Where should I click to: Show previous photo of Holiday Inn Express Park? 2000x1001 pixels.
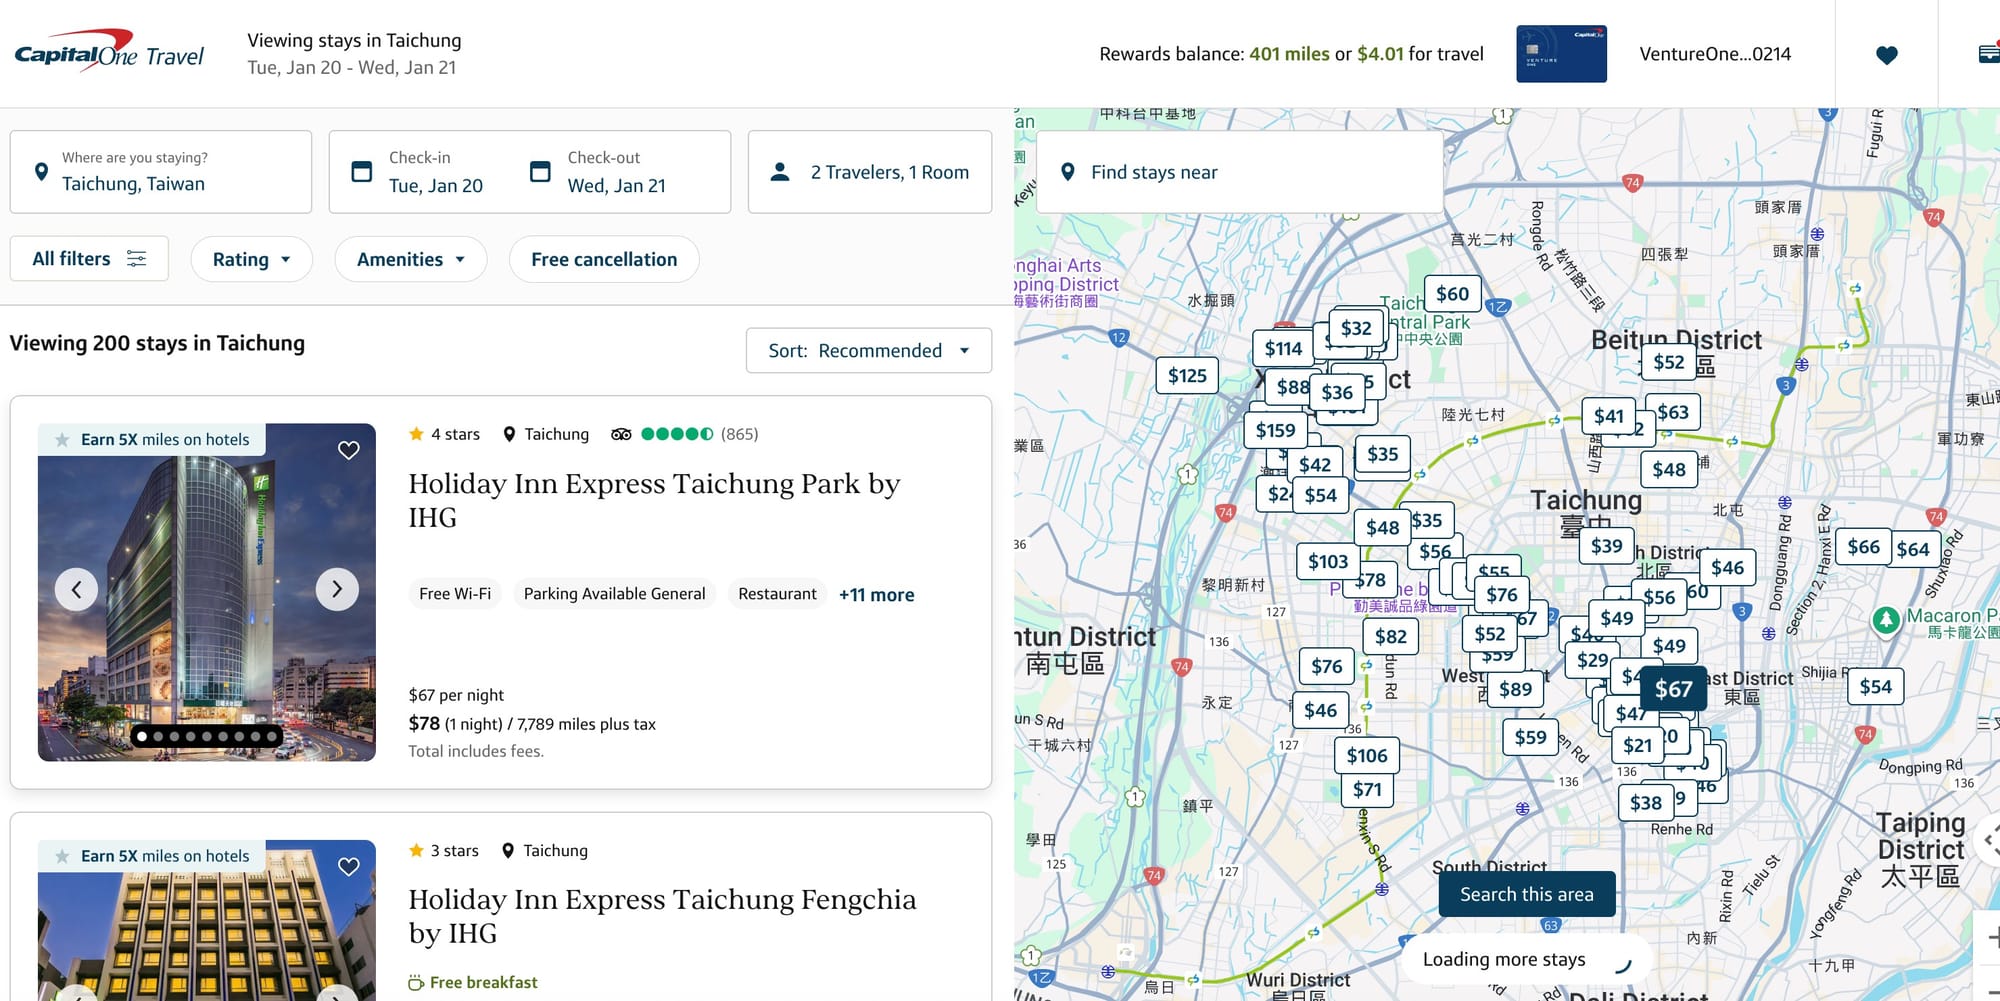pyautogui.click(x=77, y=590)
